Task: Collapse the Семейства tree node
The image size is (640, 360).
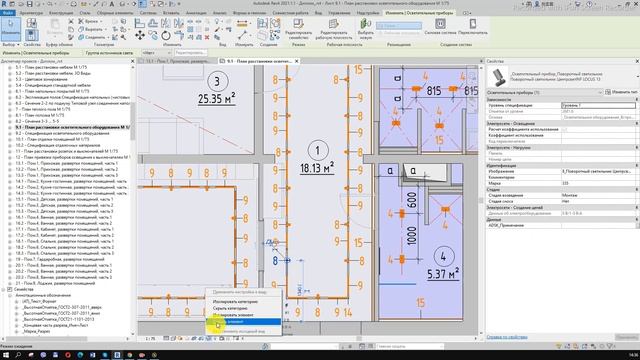Action: tap(3, 289)
